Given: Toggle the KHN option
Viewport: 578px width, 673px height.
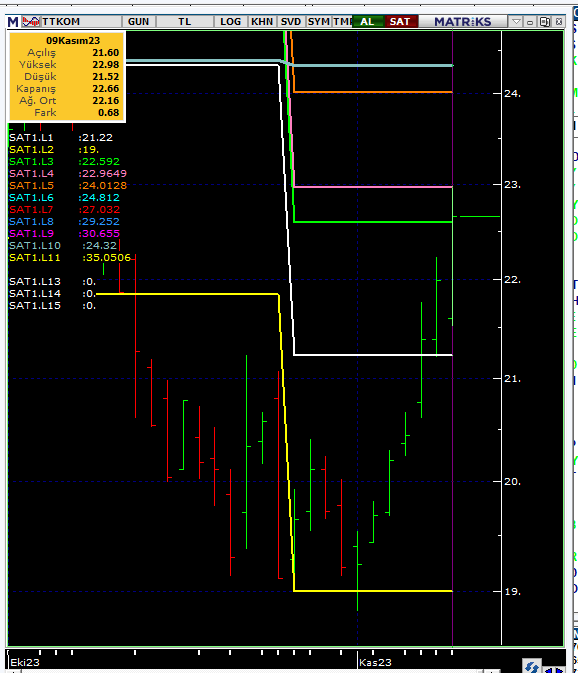Looking at the screenshot, I should [x=262, y=22].
